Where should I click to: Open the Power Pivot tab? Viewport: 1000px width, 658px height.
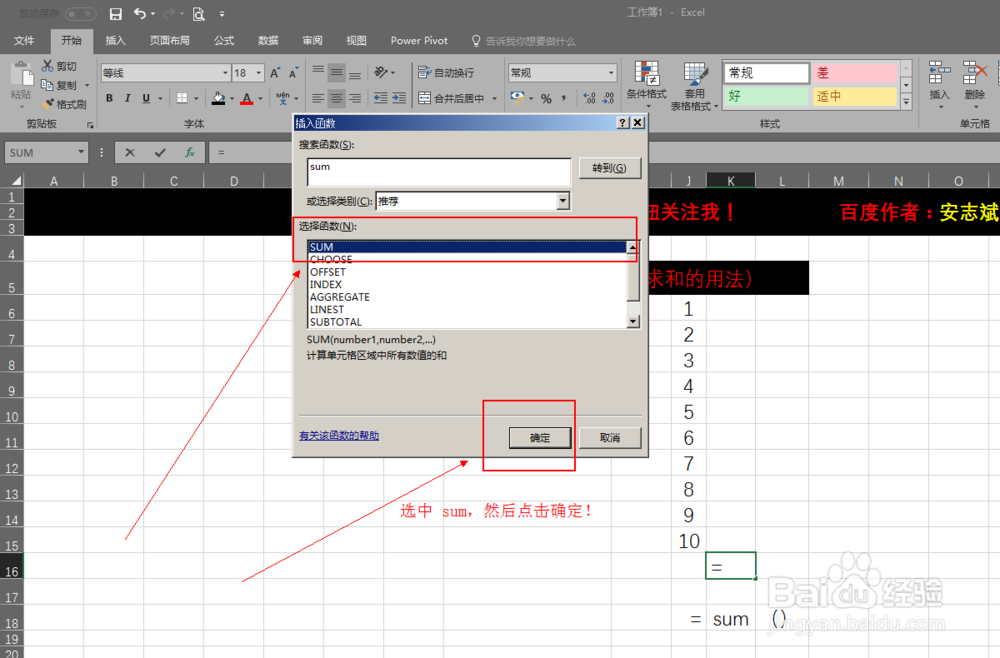419,40
